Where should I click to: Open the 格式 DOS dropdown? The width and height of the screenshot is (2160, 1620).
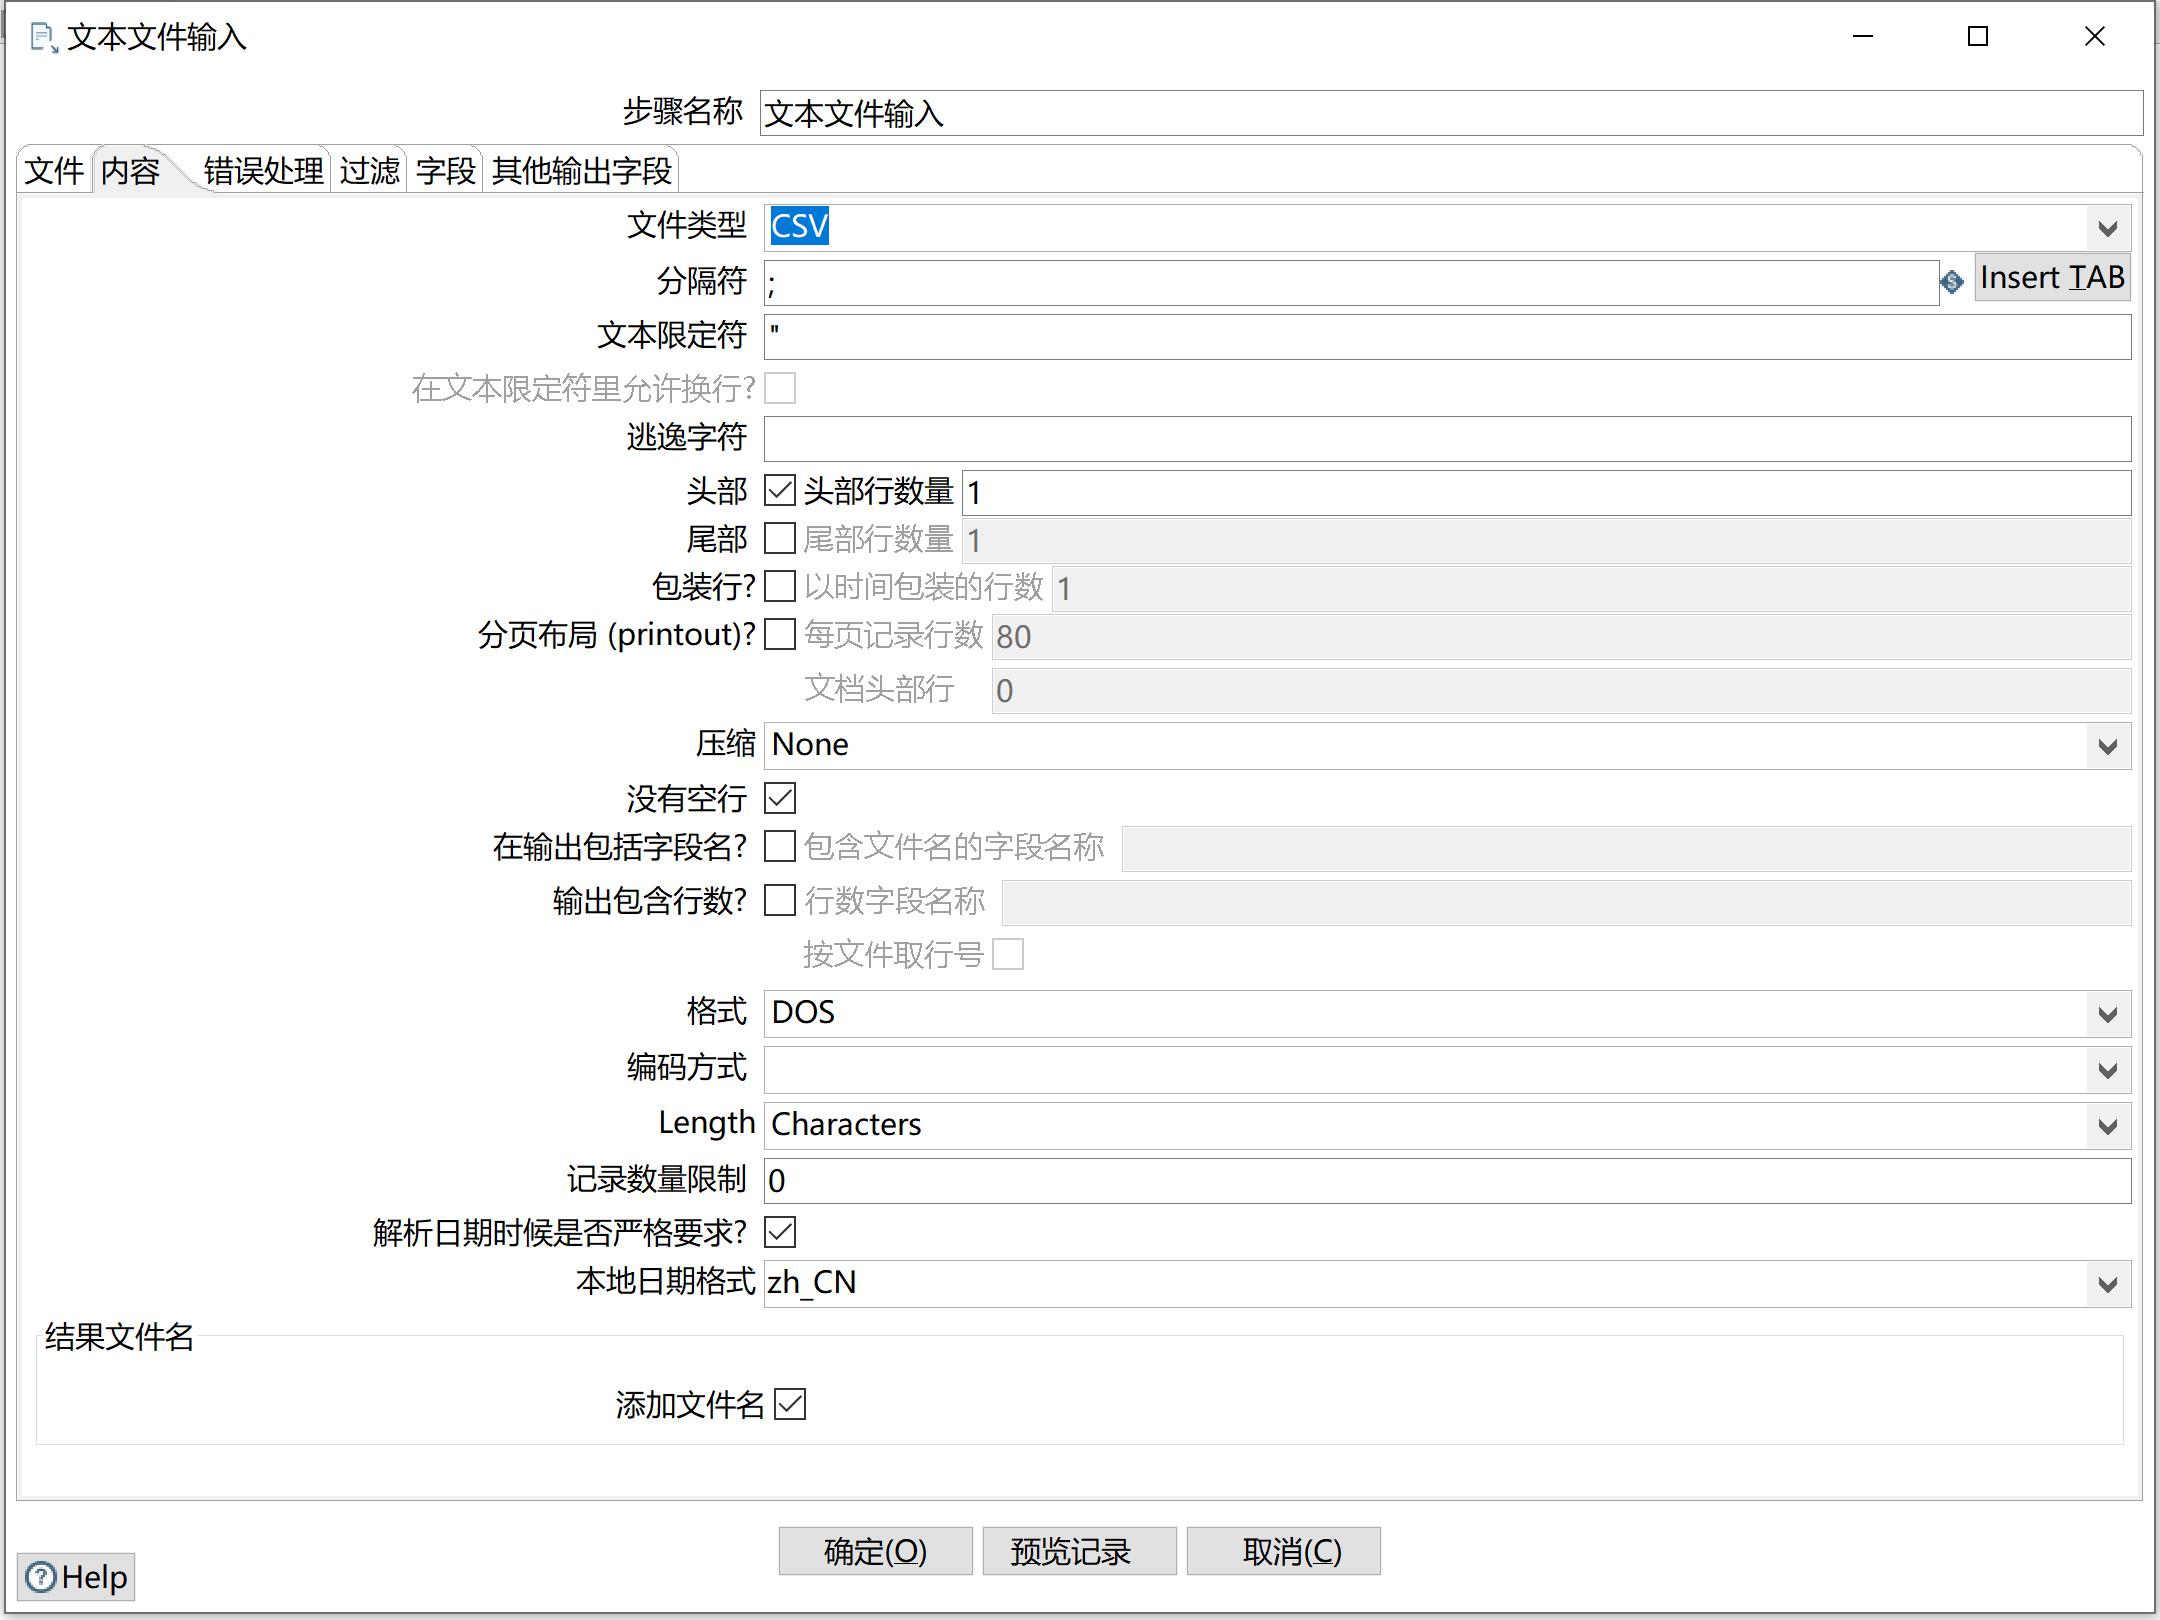2108,1014
